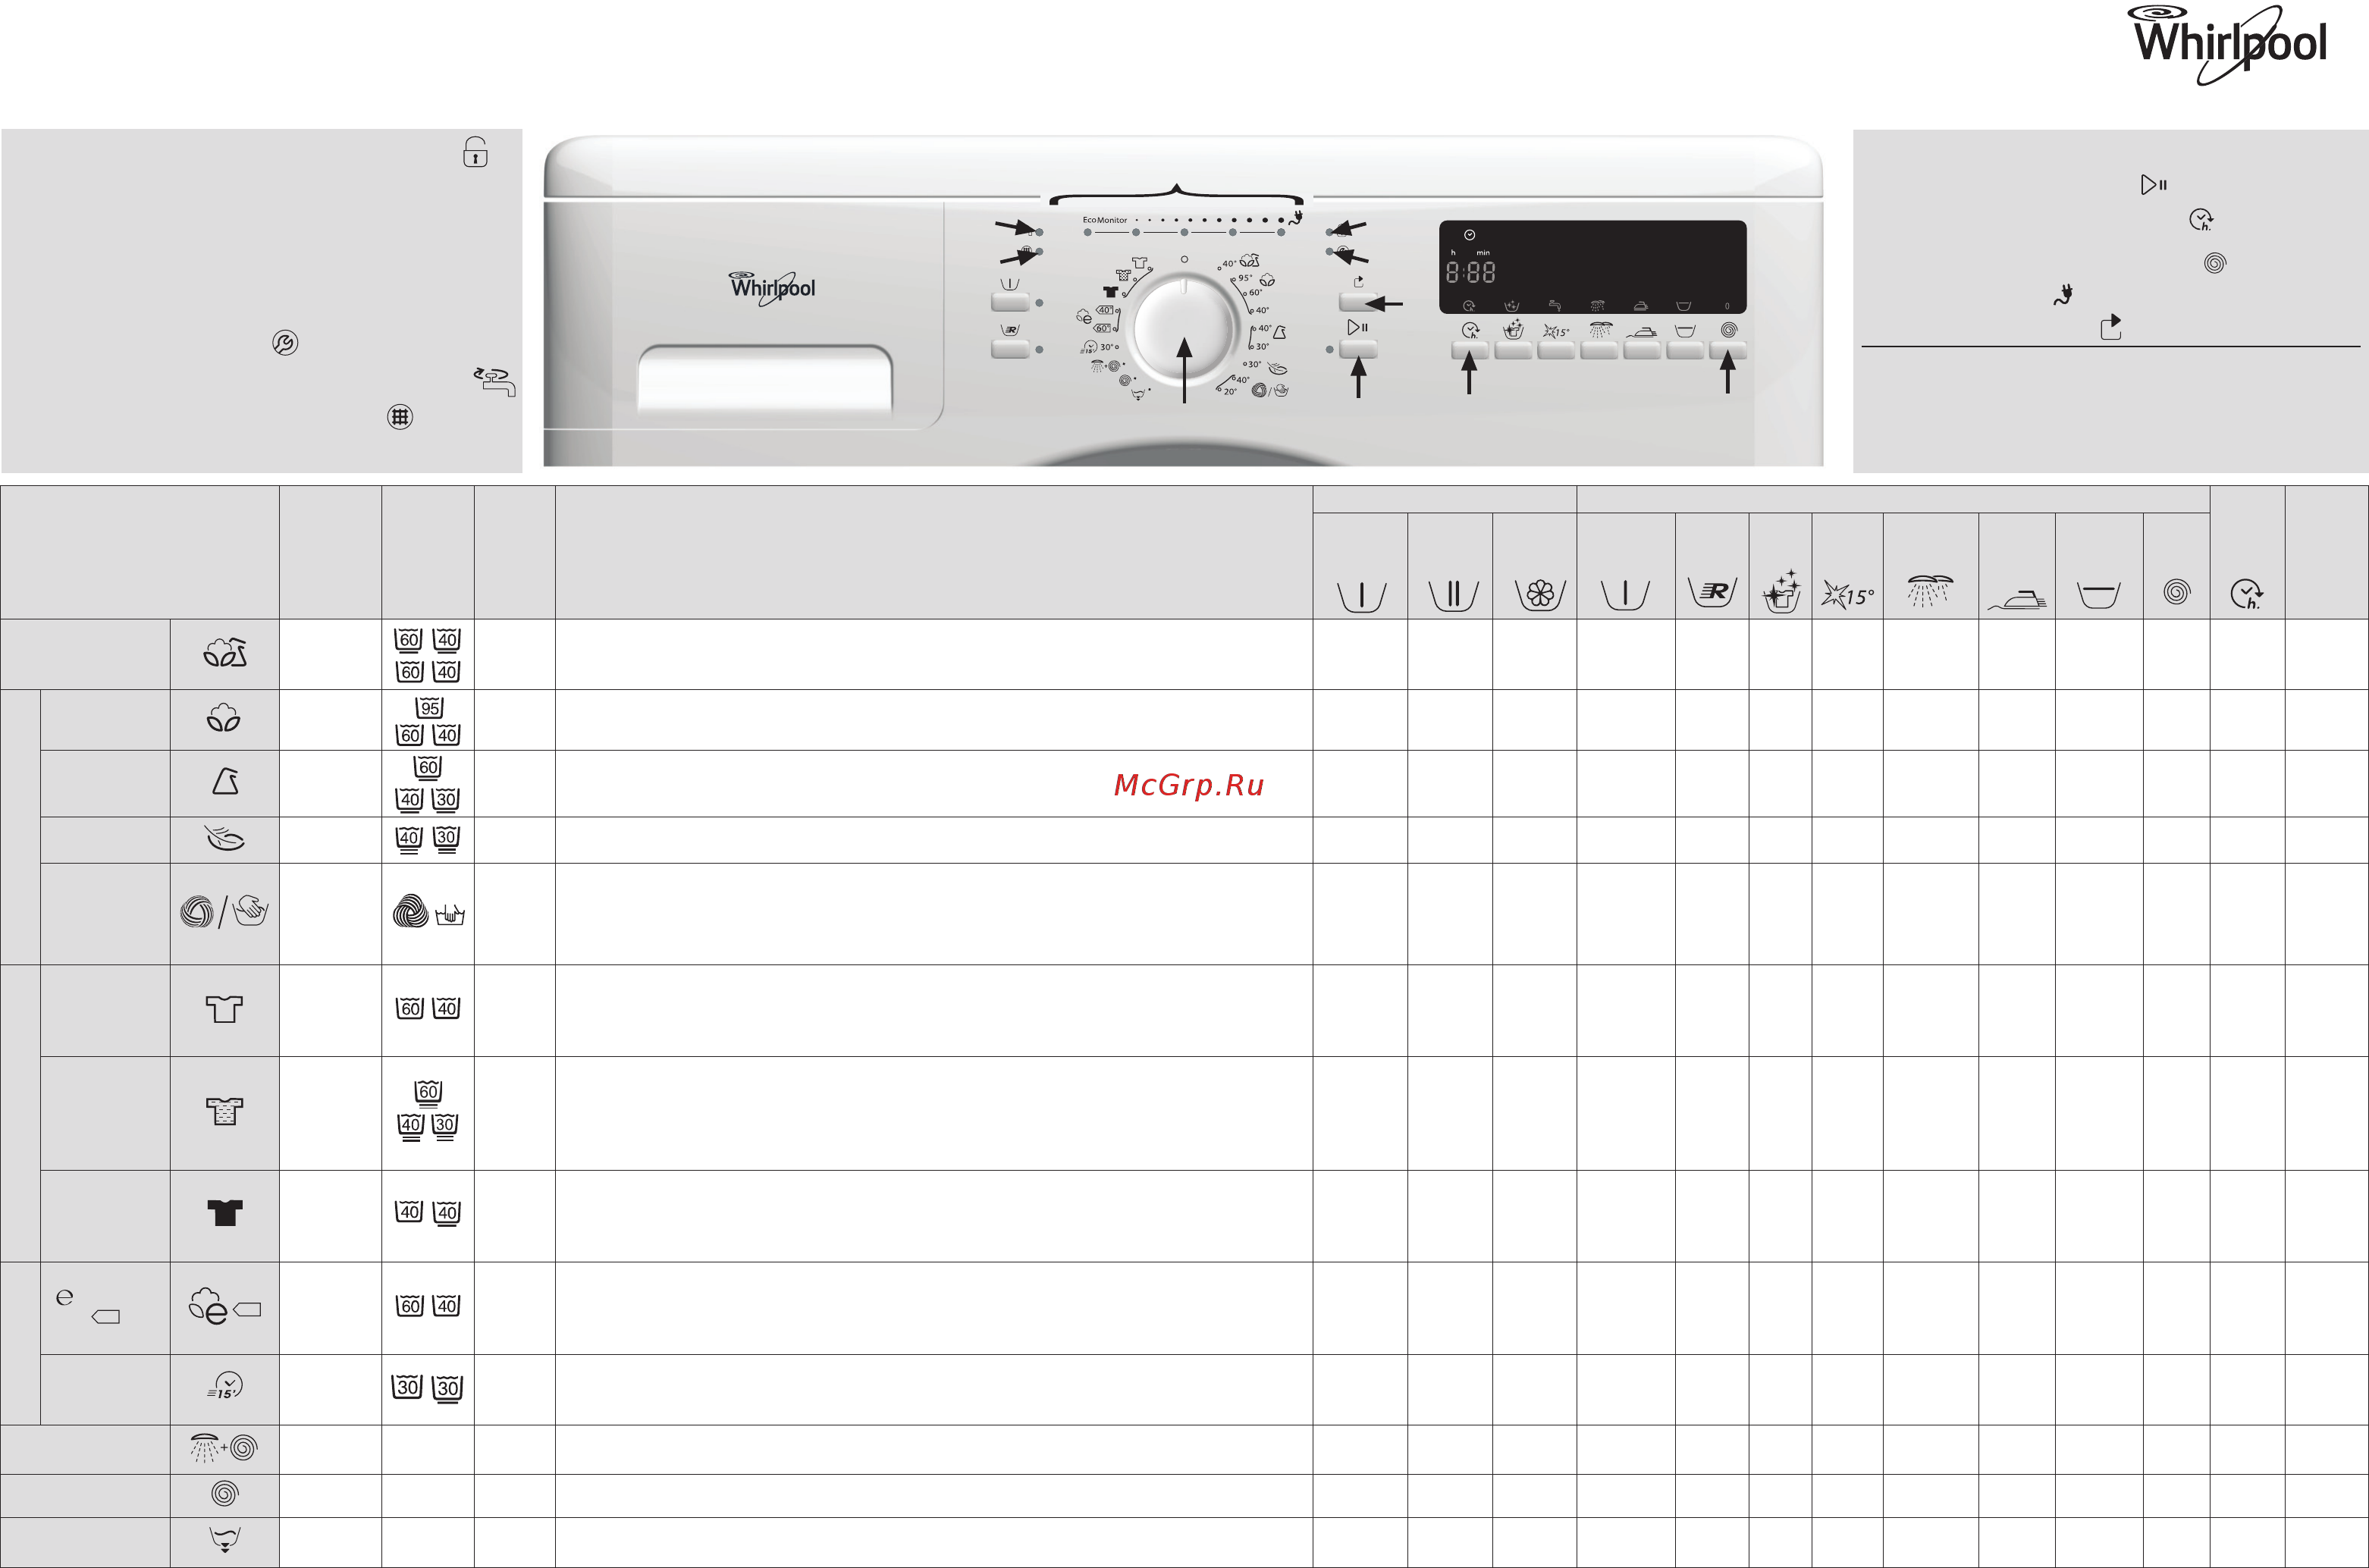Viewport: 2369px width, 1568px height.
Task: Click the 95 wash-tub care label in cotton row
Action: click(x=430, y=707)
